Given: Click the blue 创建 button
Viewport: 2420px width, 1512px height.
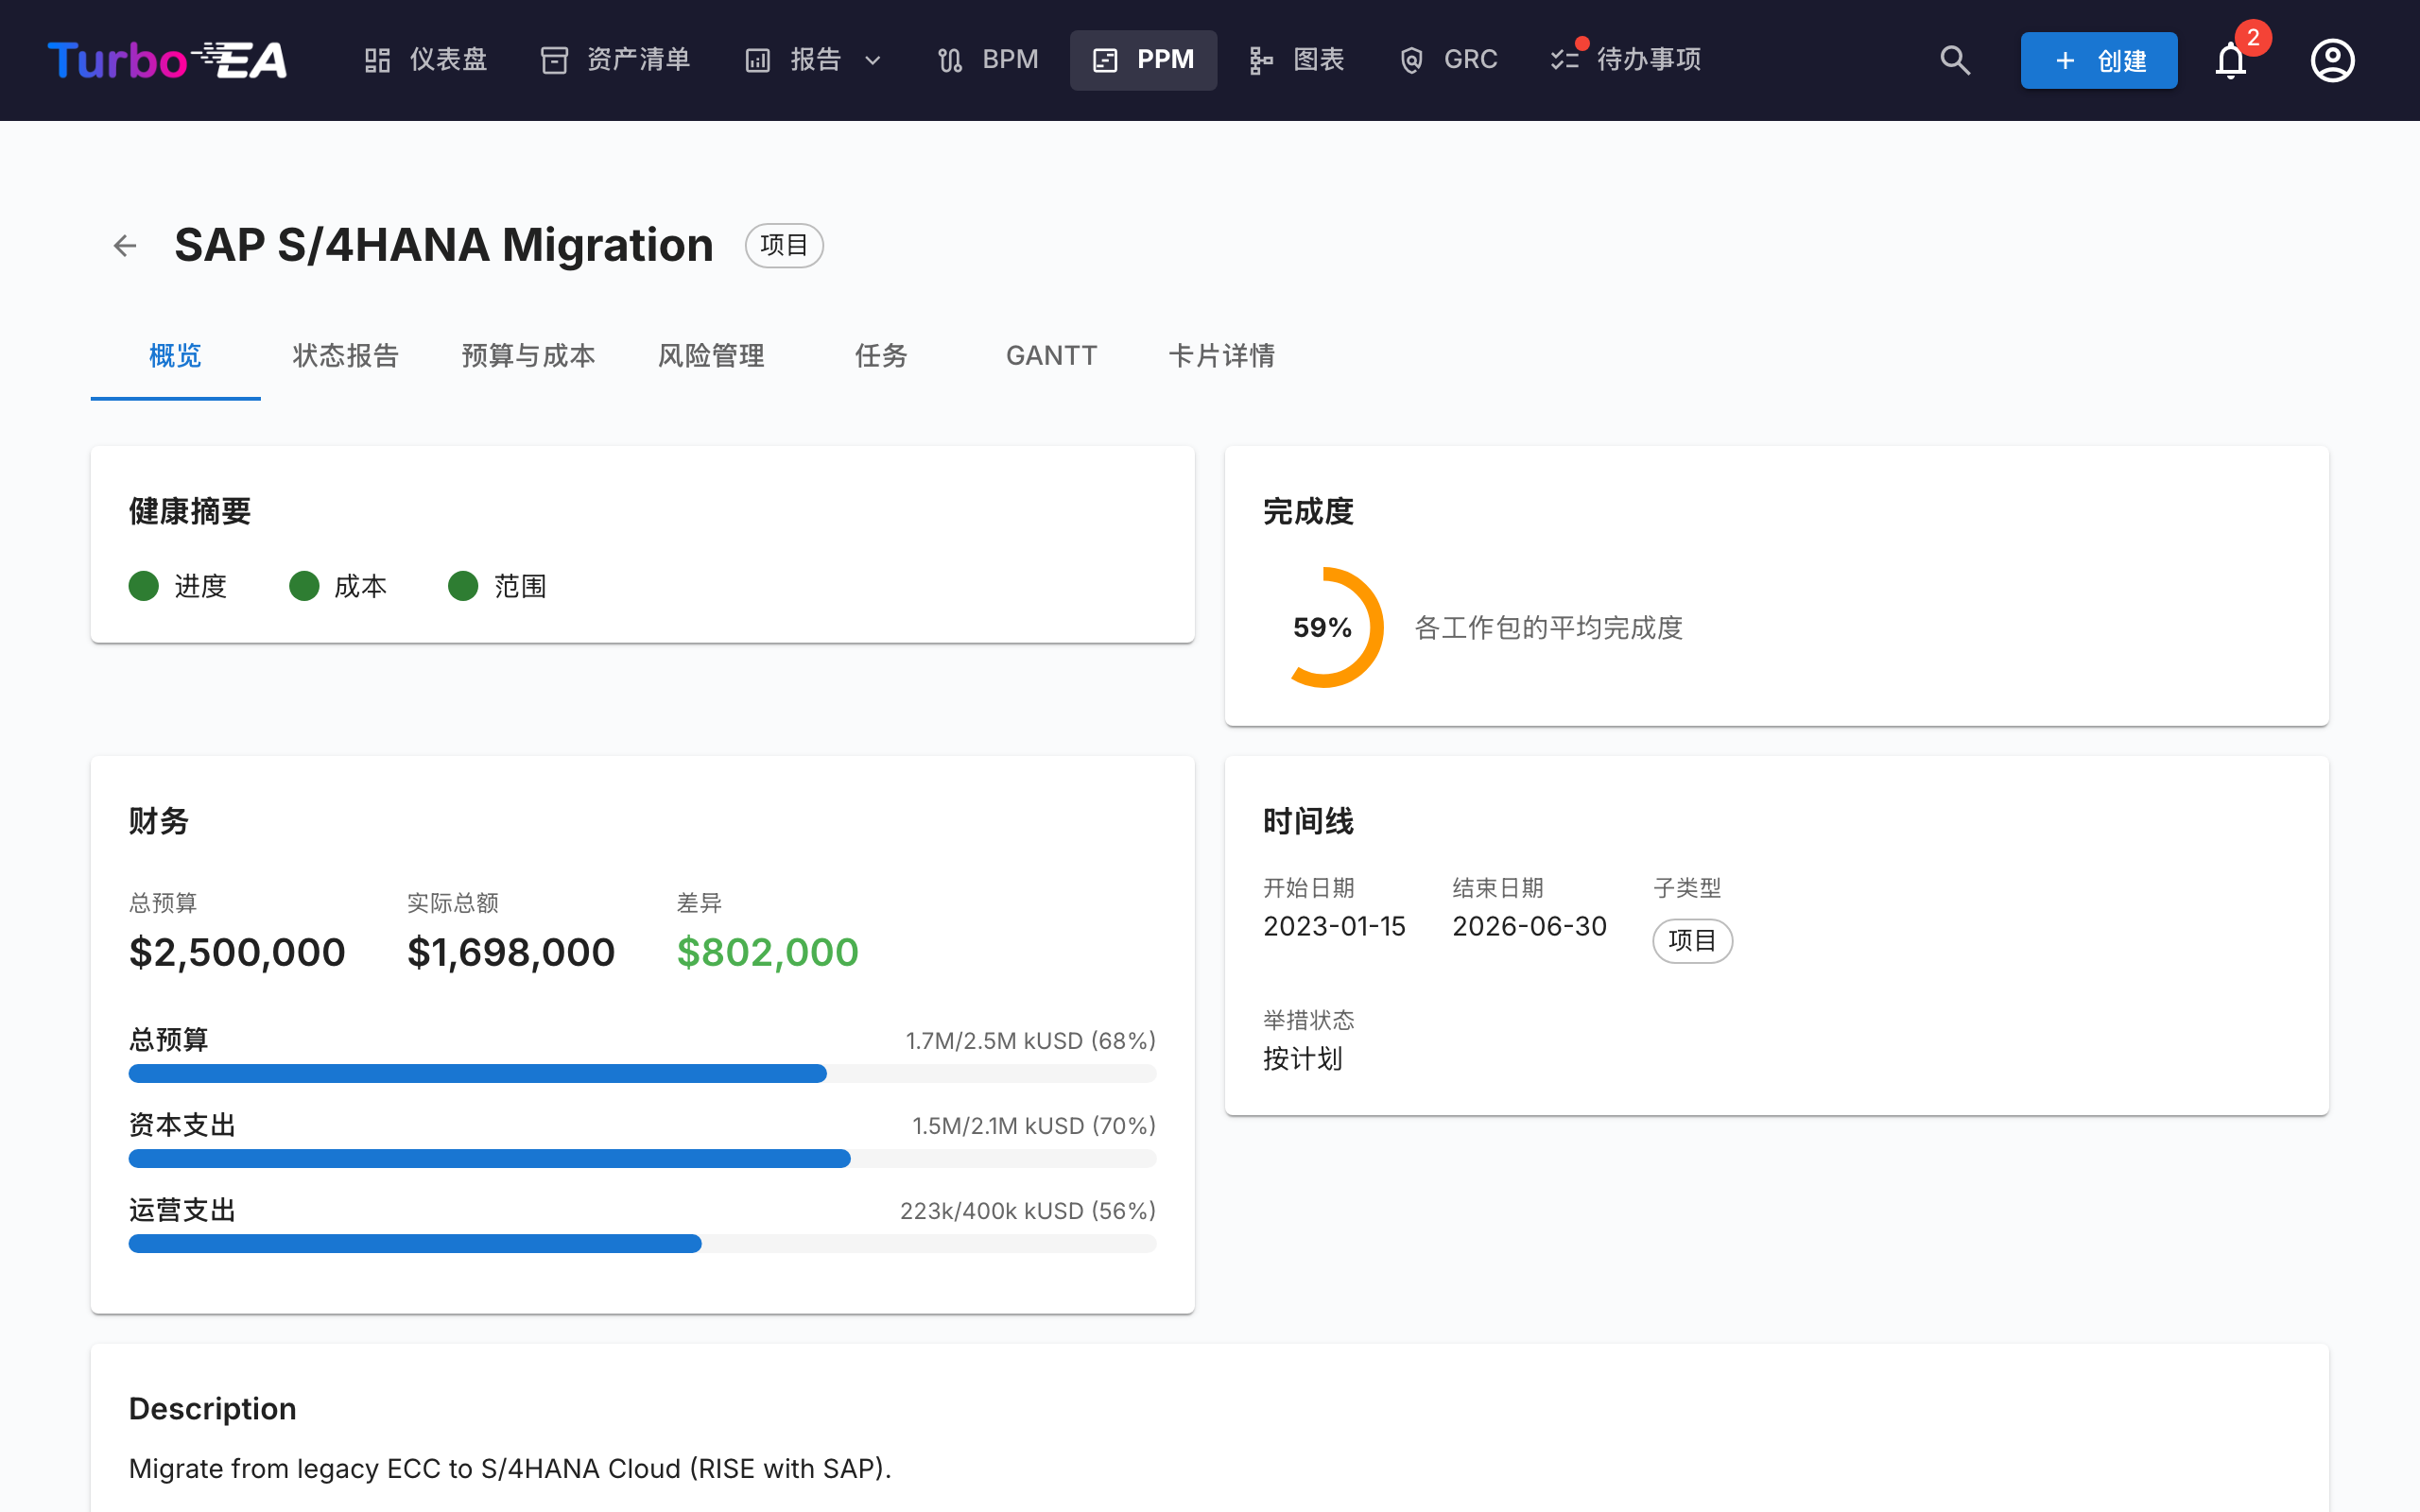Looking at the screenshot, I should click(x=2099, y=60).
